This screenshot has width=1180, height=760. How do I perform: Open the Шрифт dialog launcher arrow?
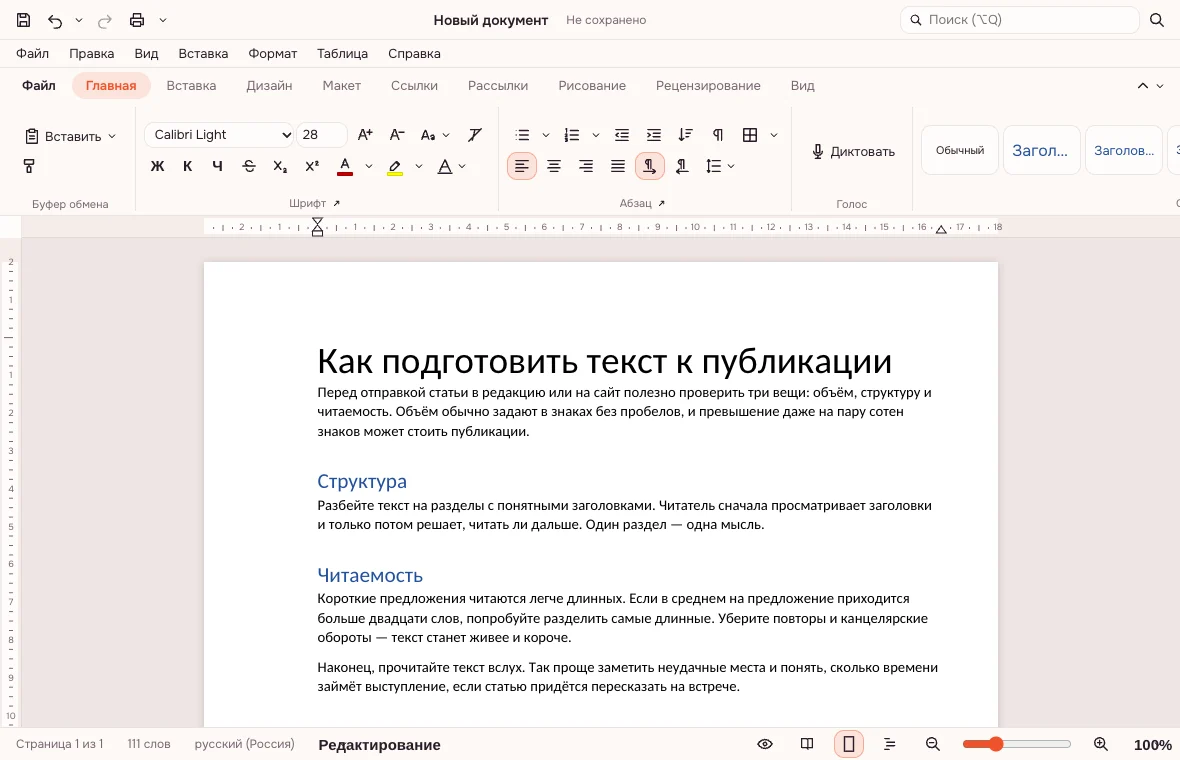tap(336, 203)
